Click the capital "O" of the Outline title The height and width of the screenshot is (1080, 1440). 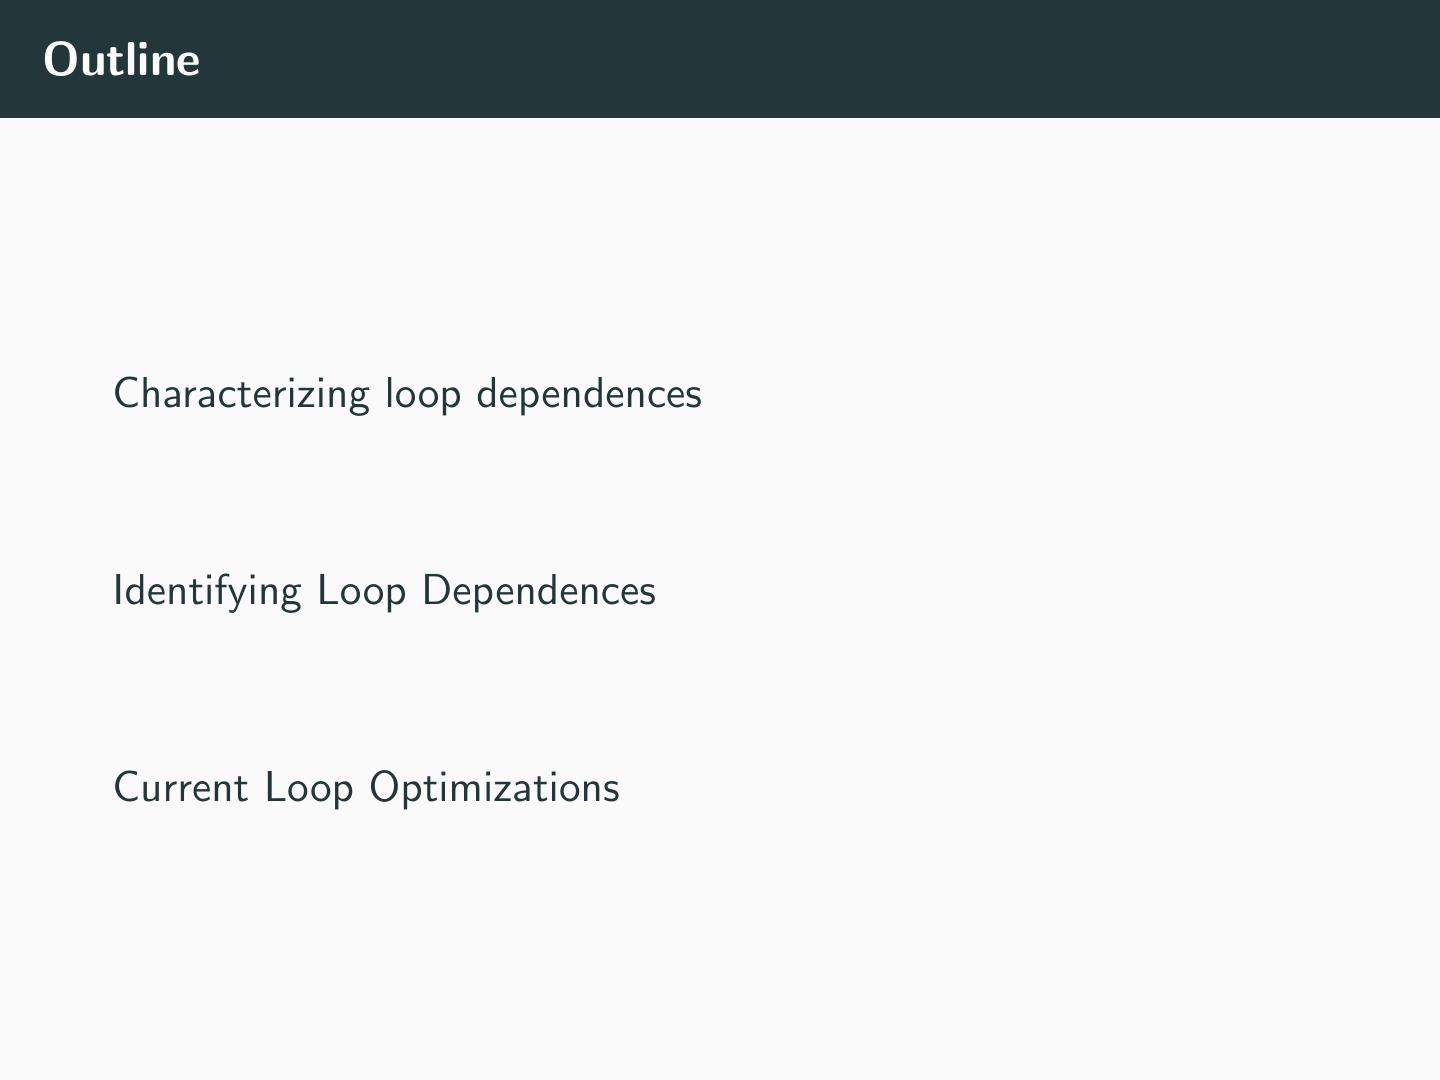pos(60,60)
